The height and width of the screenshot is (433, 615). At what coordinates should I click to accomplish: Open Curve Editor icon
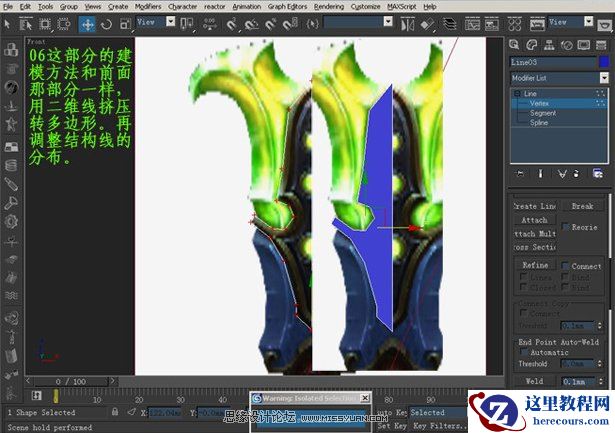coord(472,25)
